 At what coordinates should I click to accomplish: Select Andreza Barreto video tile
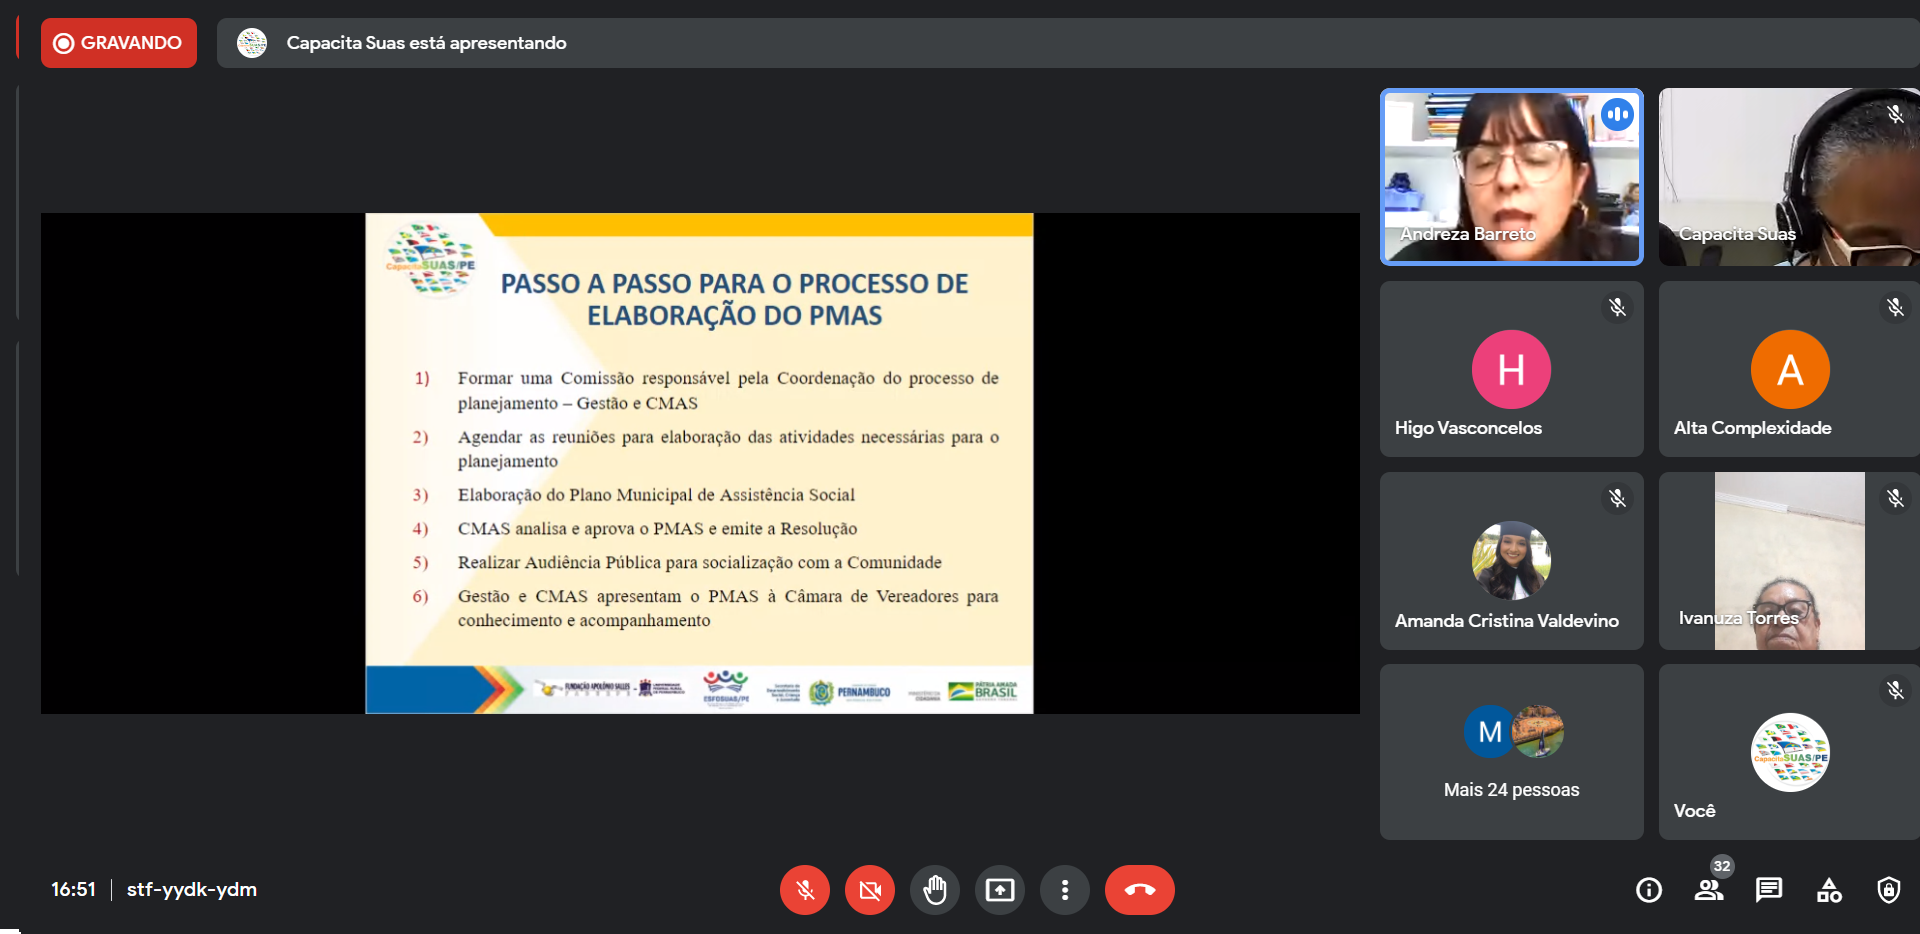[1511, 177]
